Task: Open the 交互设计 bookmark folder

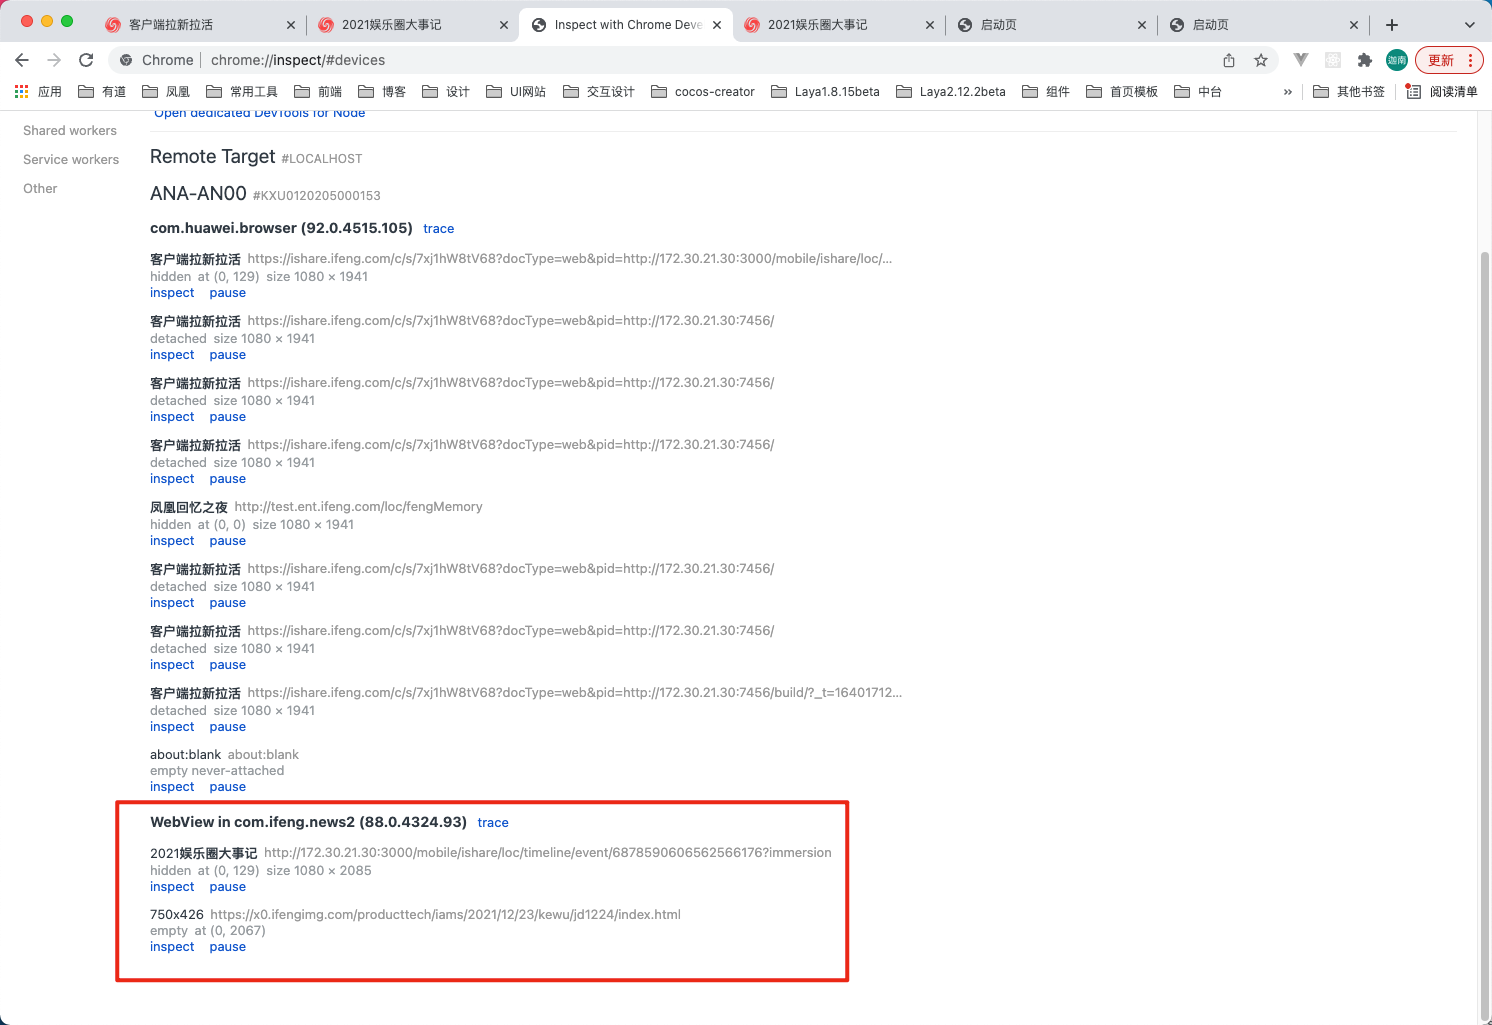Action: (599, 91)
